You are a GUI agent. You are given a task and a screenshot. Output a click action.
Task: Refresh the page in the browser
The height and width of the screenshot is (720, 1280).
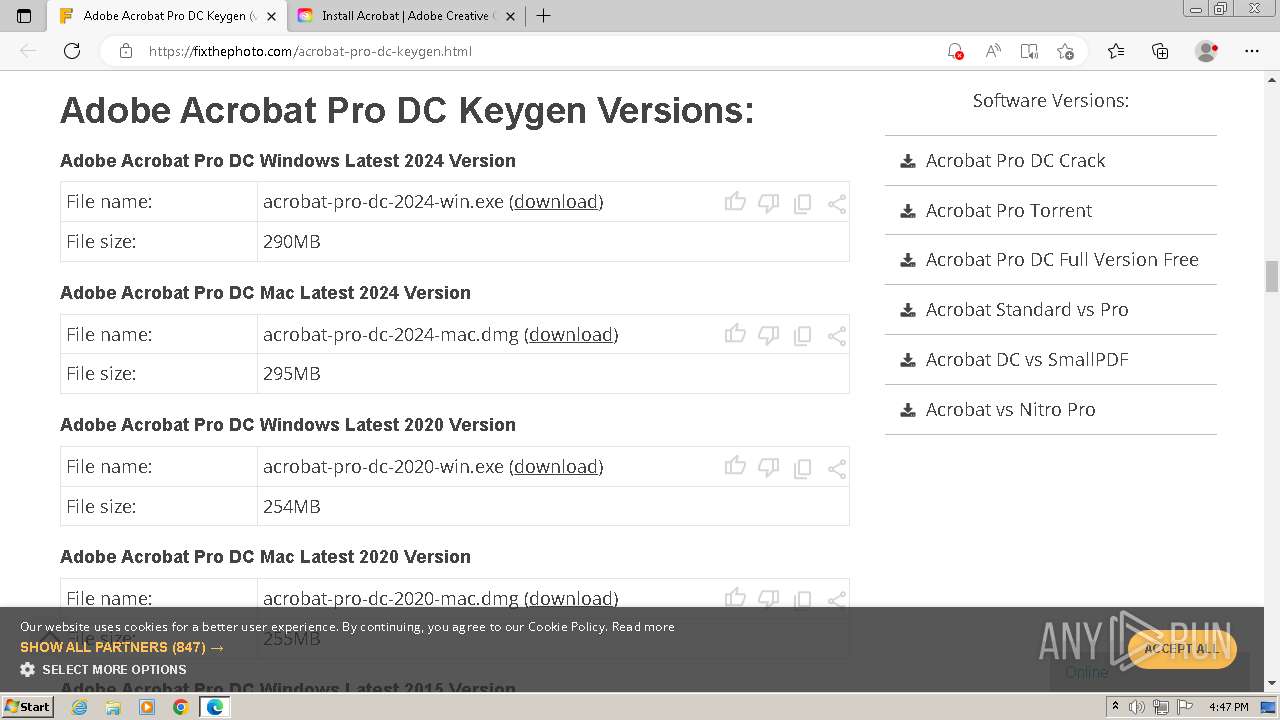coord(72,51)
